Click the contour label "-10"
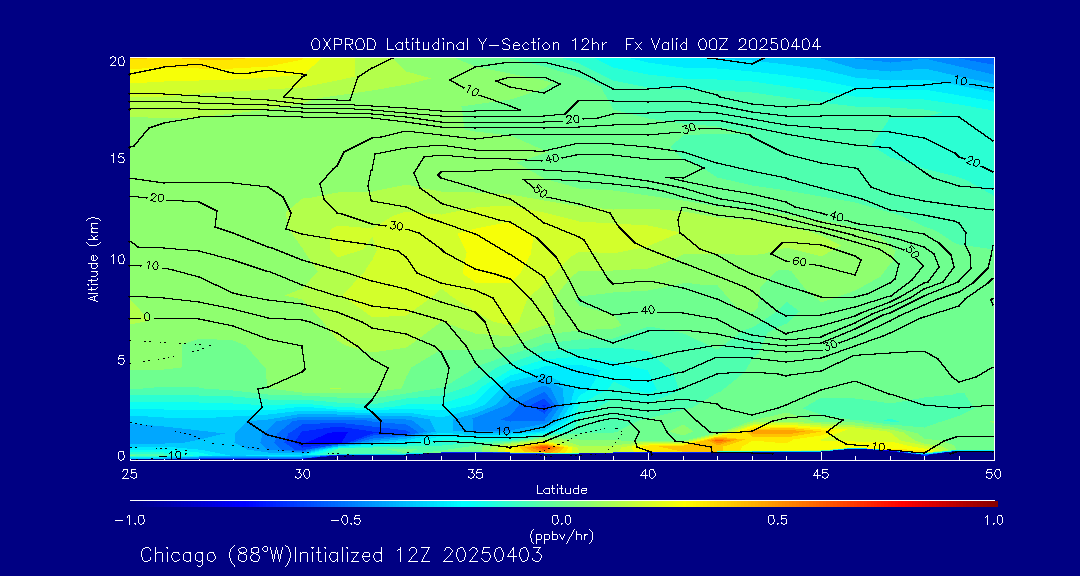Screen dimensions: 1080x576 coord(169,455)
